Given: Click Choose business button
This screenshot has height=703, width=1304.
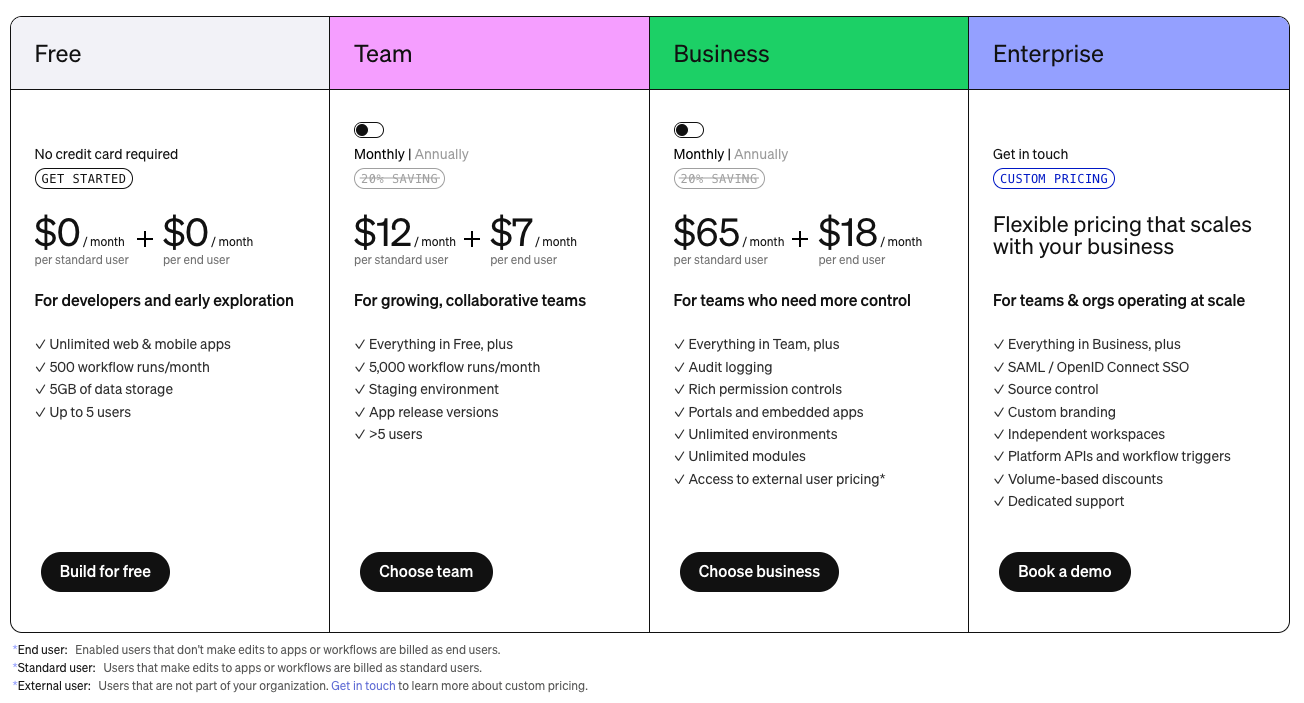Looking at the screenshot, I should (x=759, y=572).
